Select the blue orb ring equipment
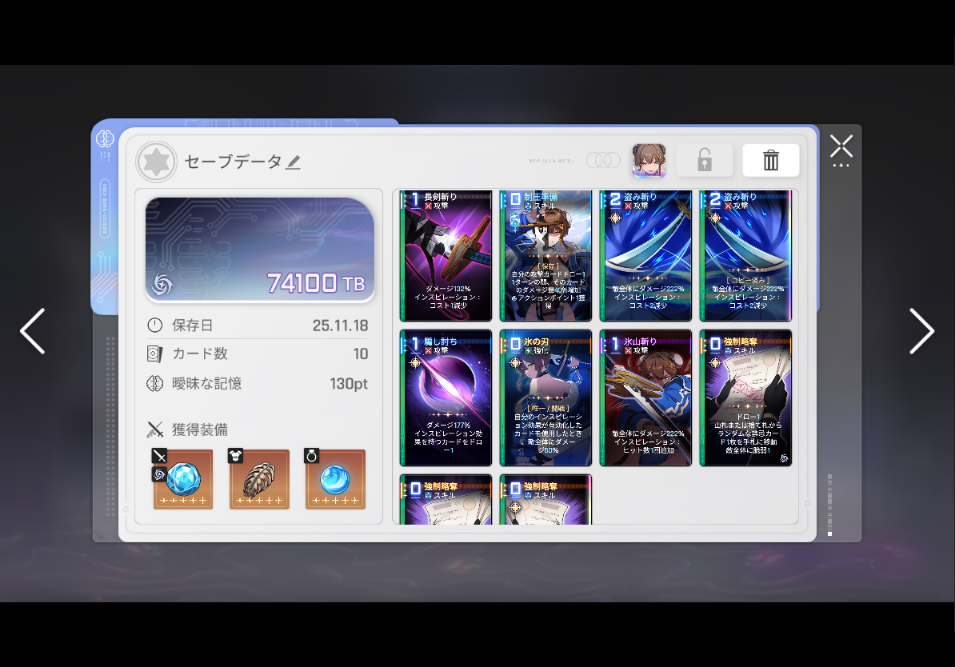955x667 pixels. coord(335,480)
